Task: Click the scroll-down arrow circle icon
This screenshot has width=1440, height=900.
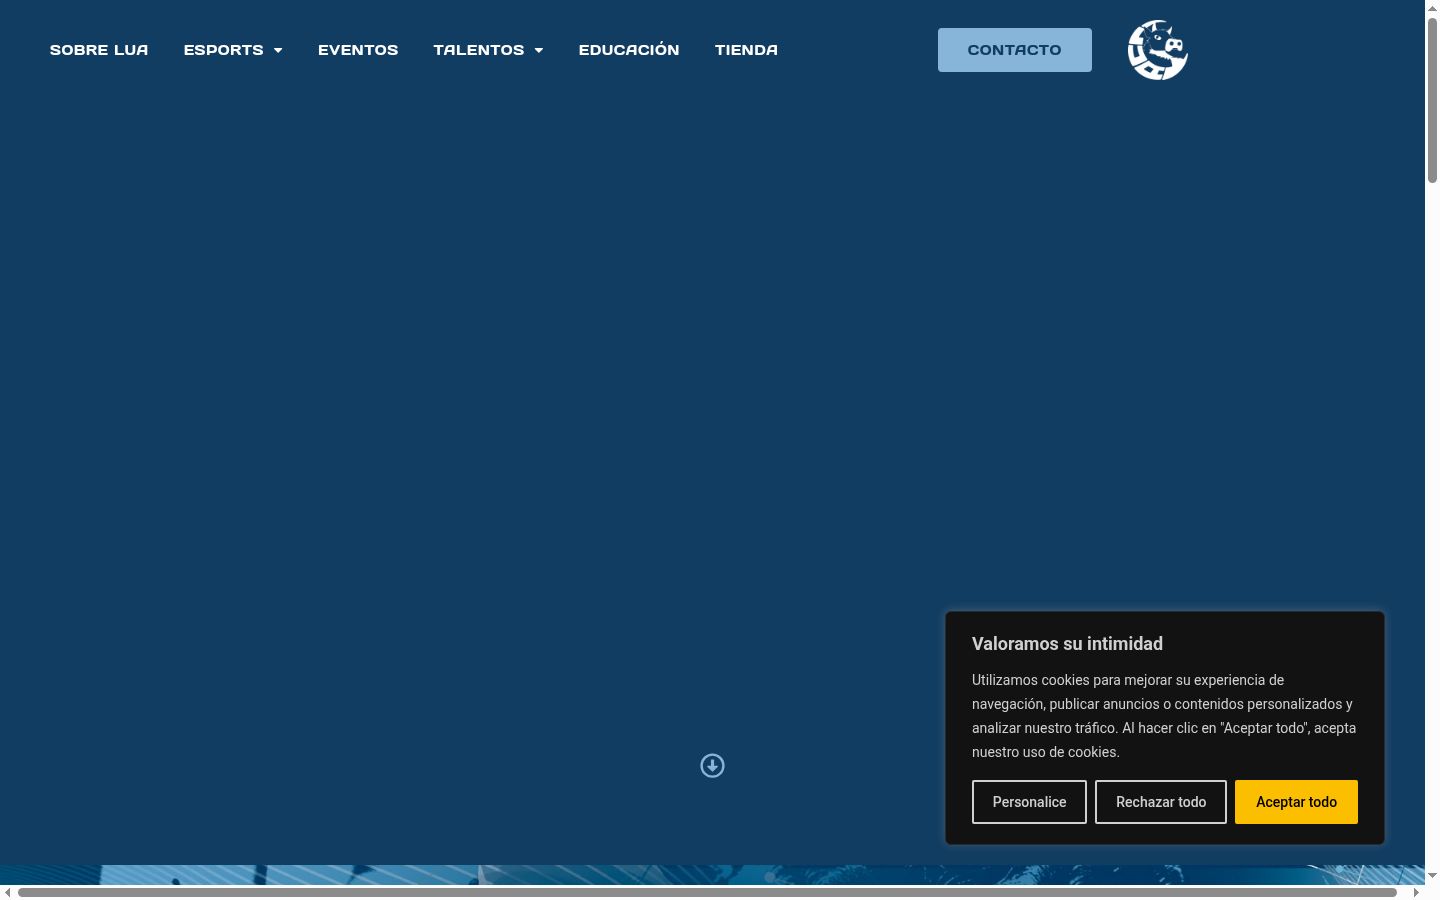Action: (x=712, y=766)
